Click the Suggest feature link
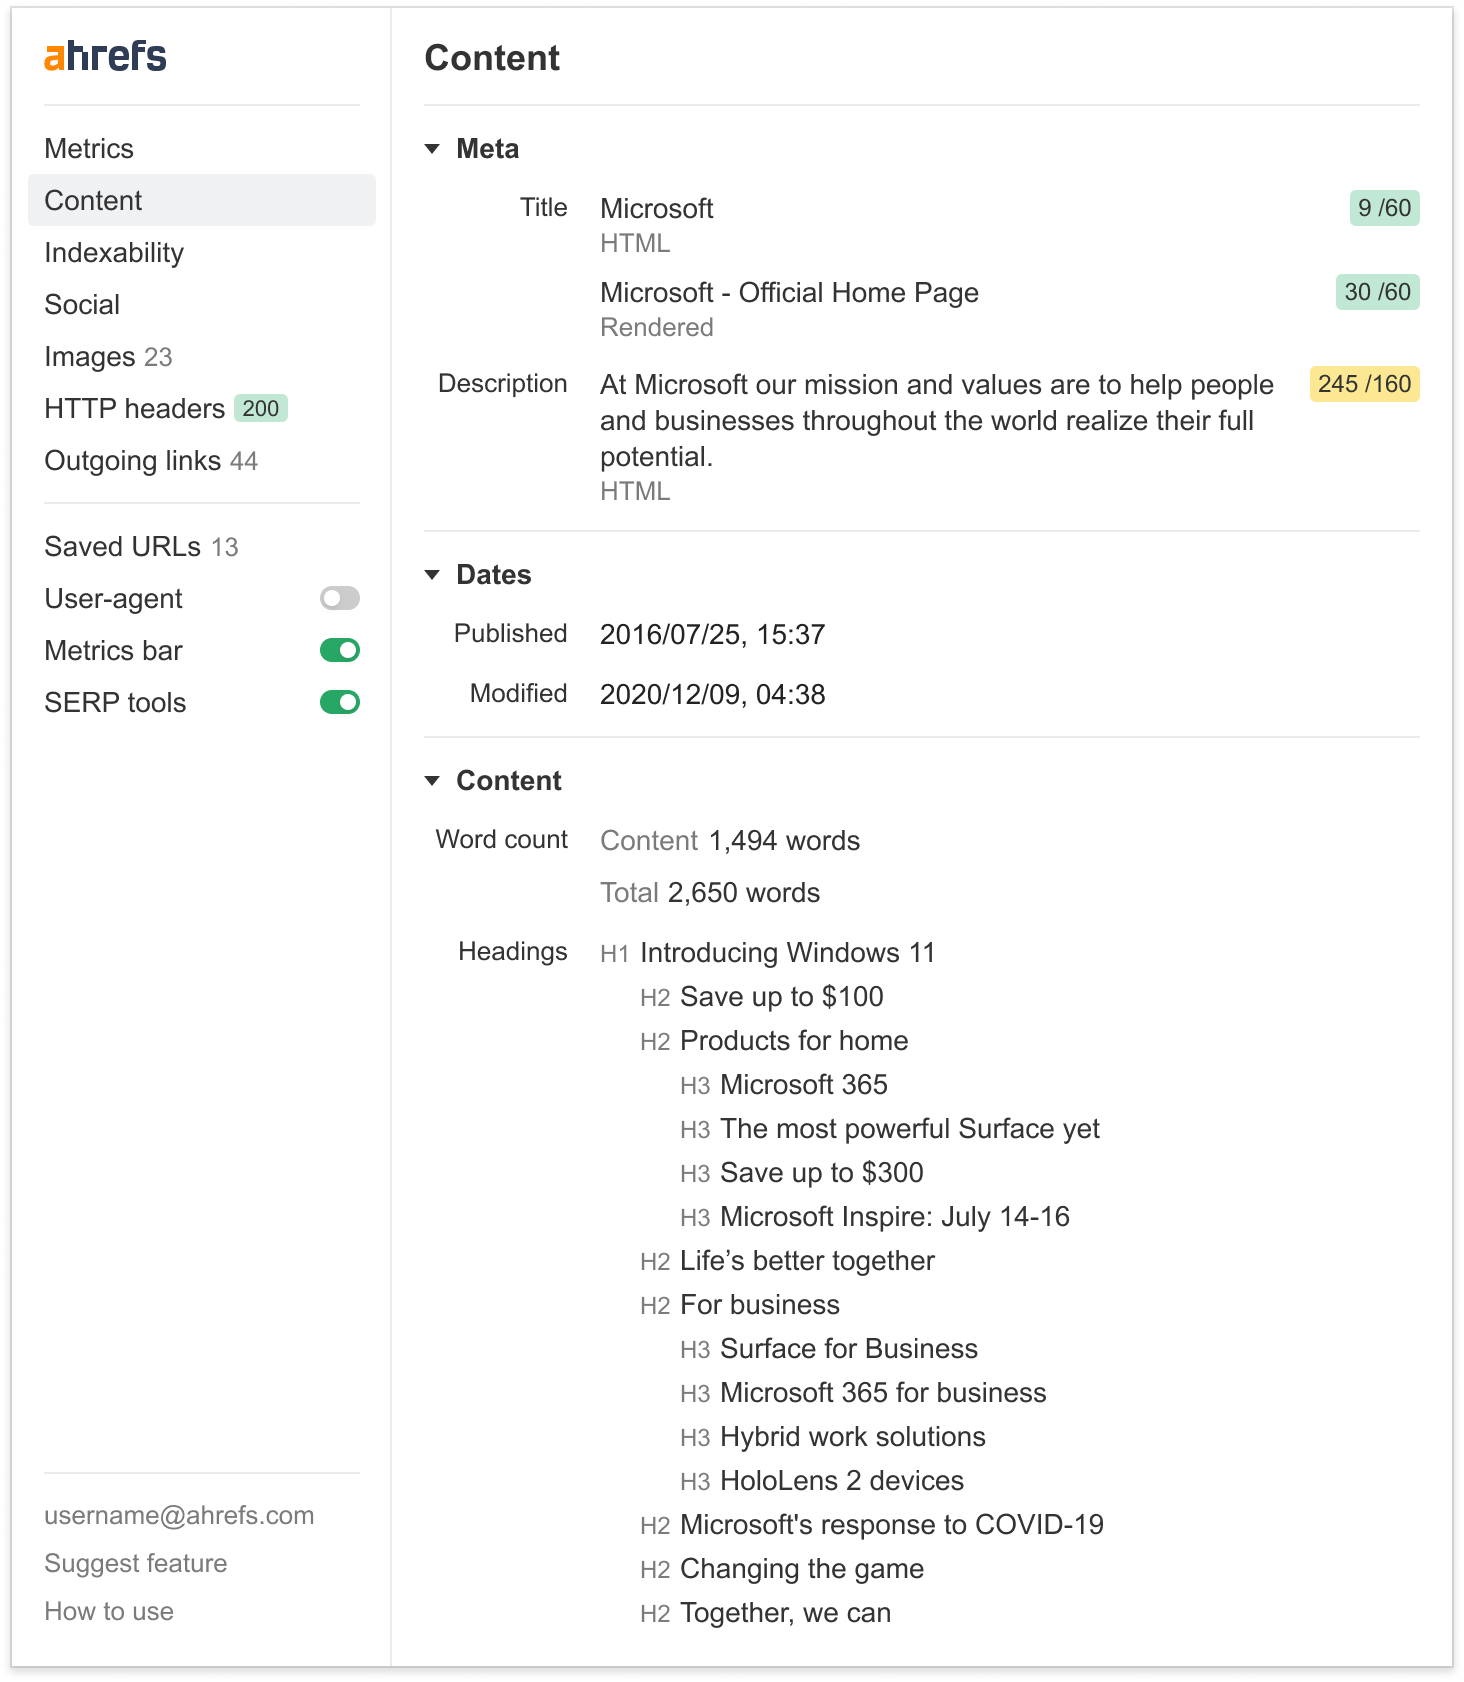The image size is (1464, 1682). [136, 1563]
